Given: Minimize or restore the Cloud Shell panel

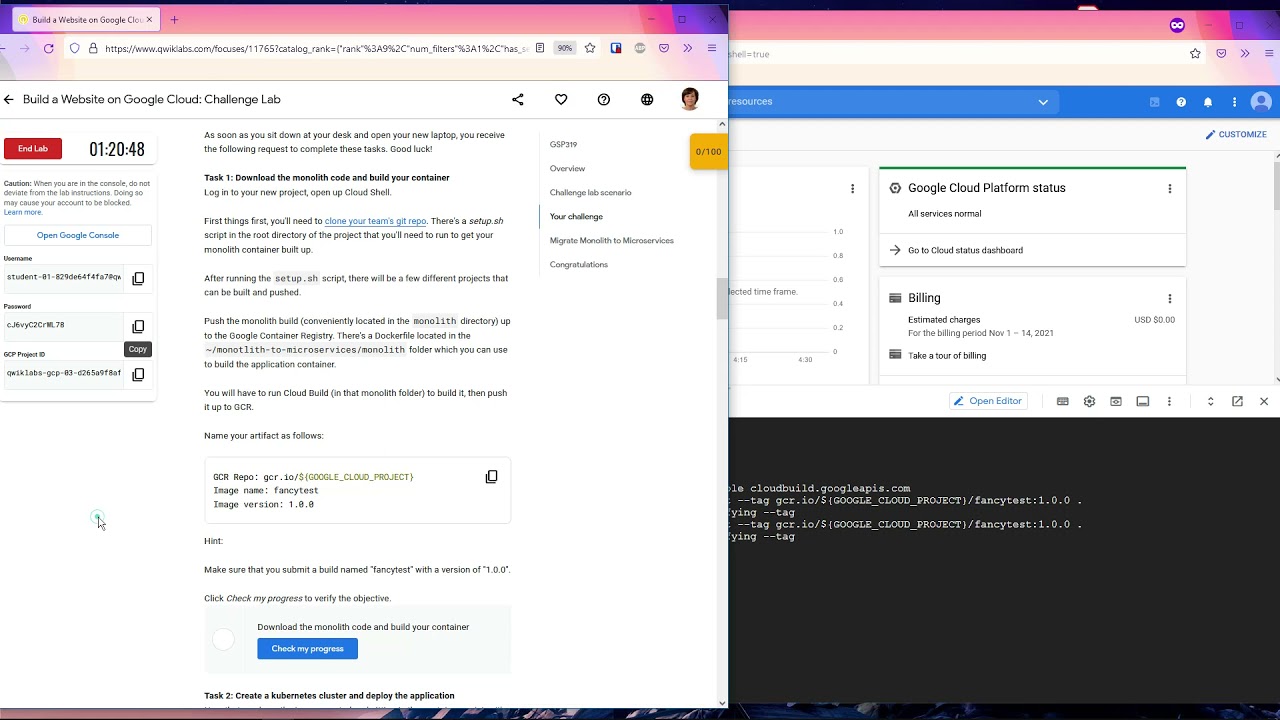Looking at the screenshot, I should pos(1210,401).
